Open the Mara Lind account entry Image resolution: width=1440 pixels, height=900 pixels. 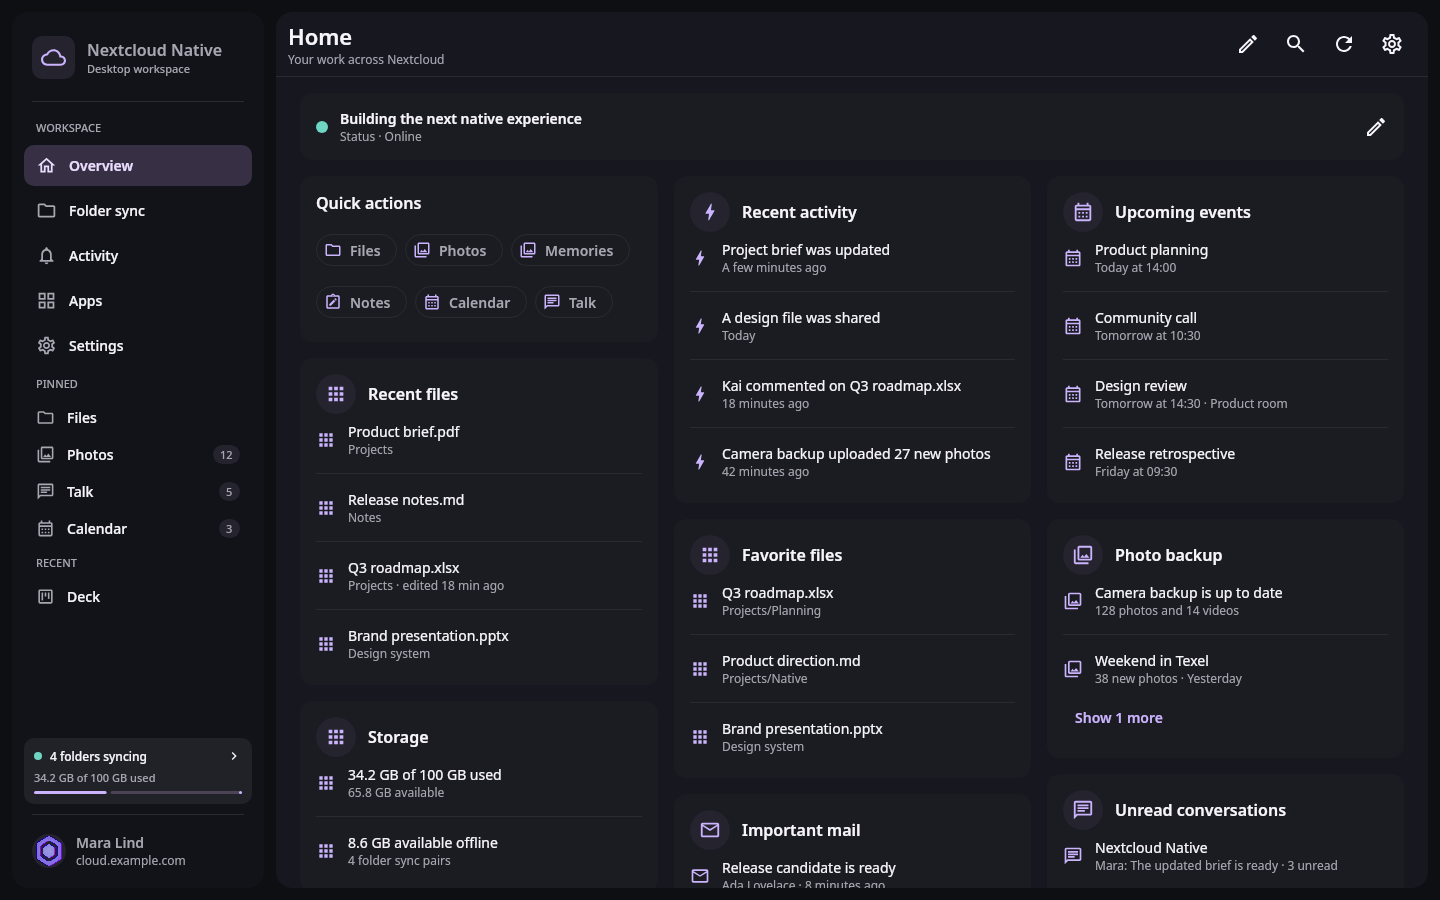click(138, 851)
